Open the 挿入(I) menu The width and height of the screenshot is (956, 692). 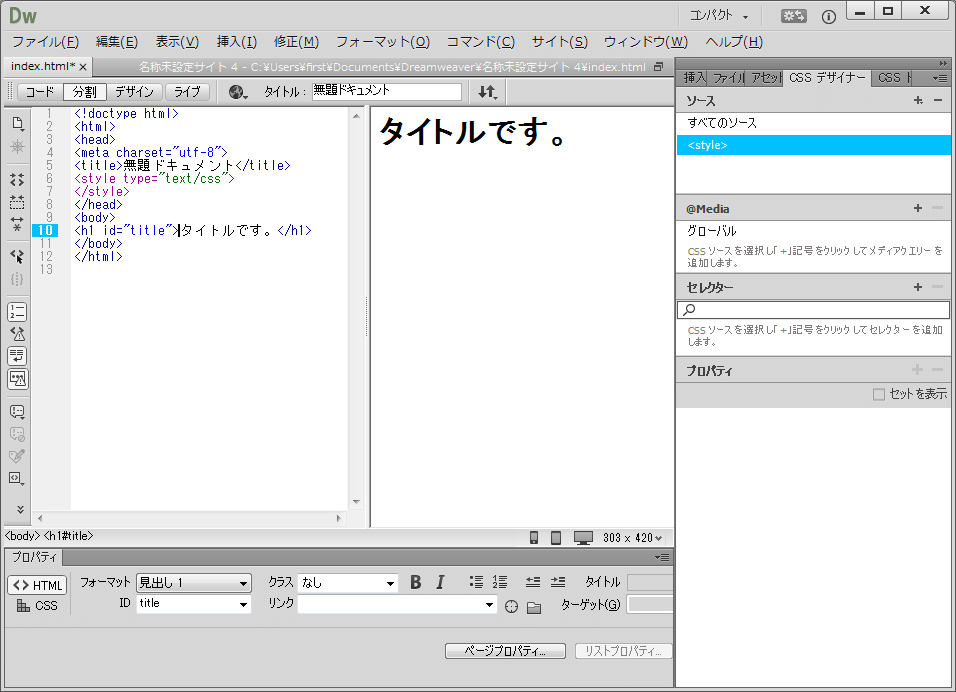coord(236,42)
